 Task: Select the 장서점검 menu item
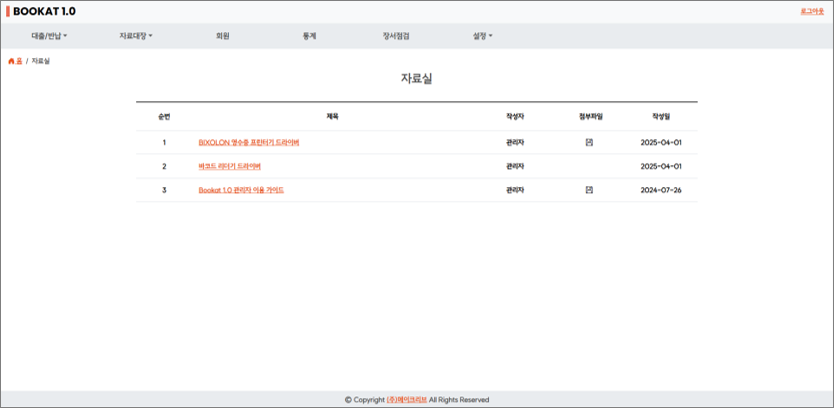coord(396,36)
